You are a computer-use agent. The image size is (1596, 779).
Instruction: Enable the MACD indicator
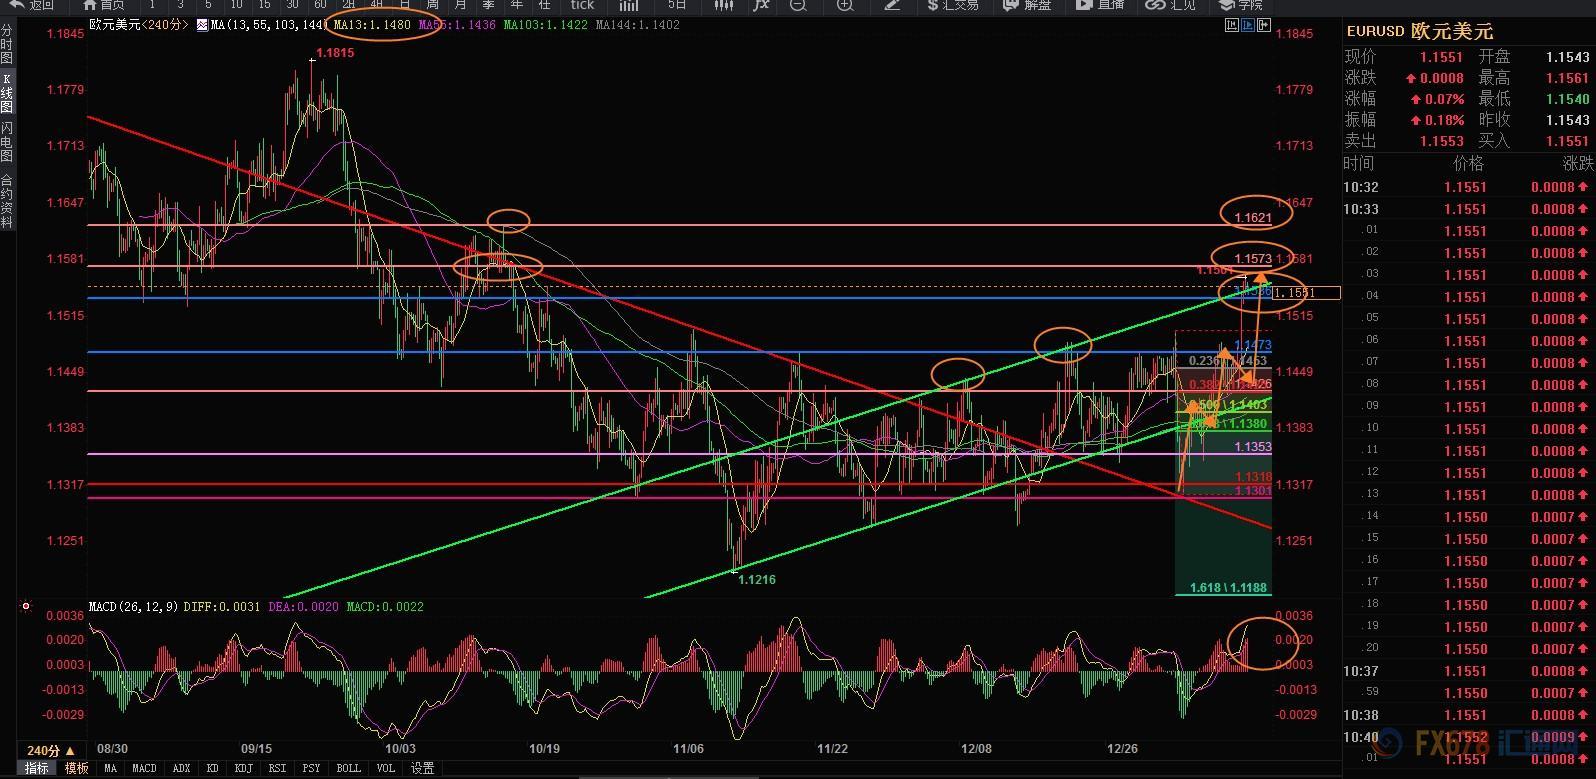[x=144, y=768]
